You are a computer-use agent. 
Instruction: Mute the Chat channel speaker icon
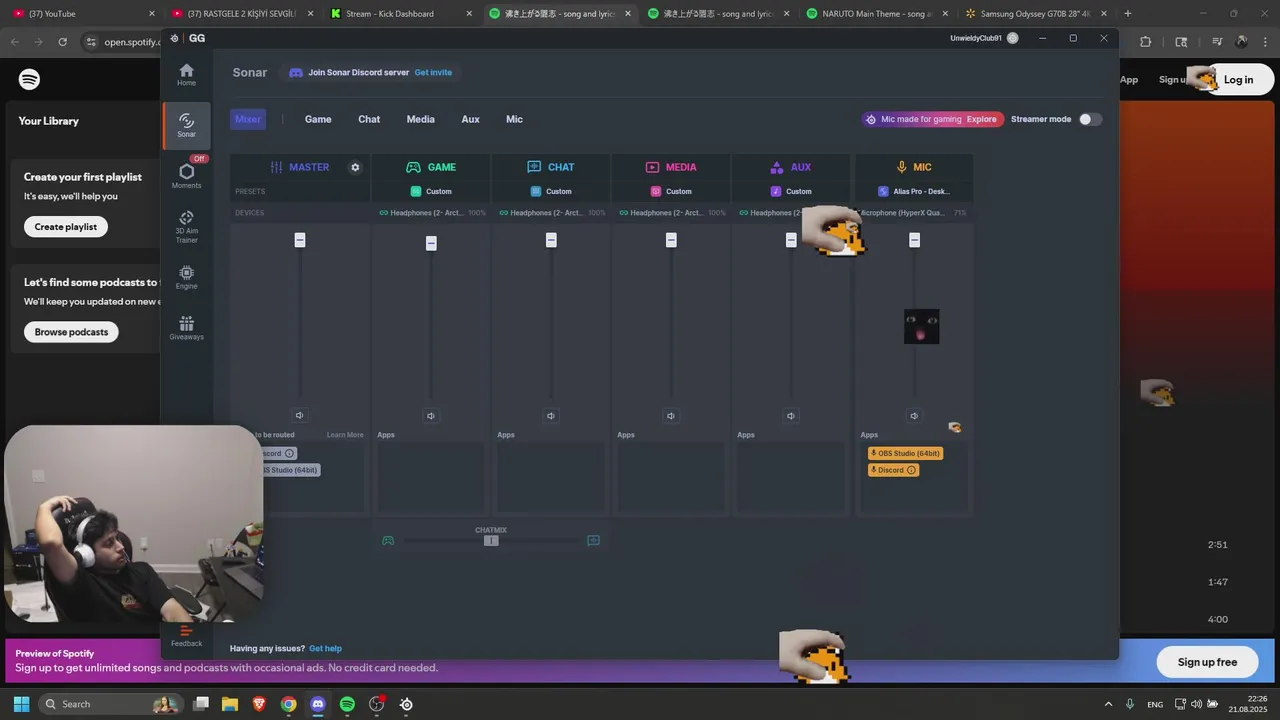[551, 415]
